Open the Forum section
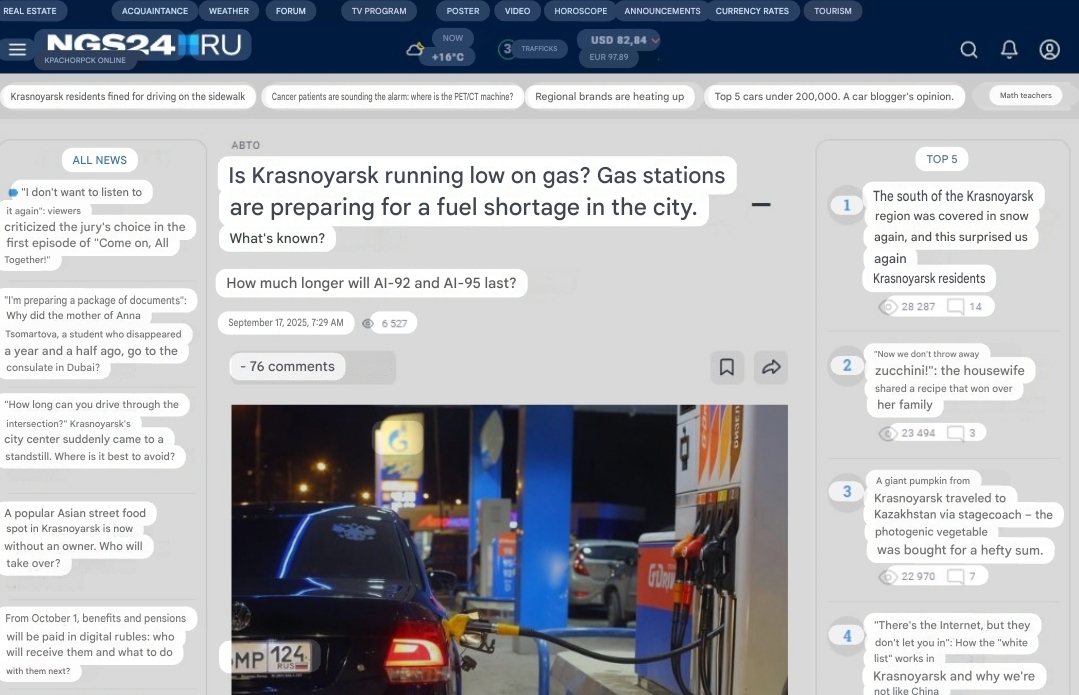 (x=291, y=11)
